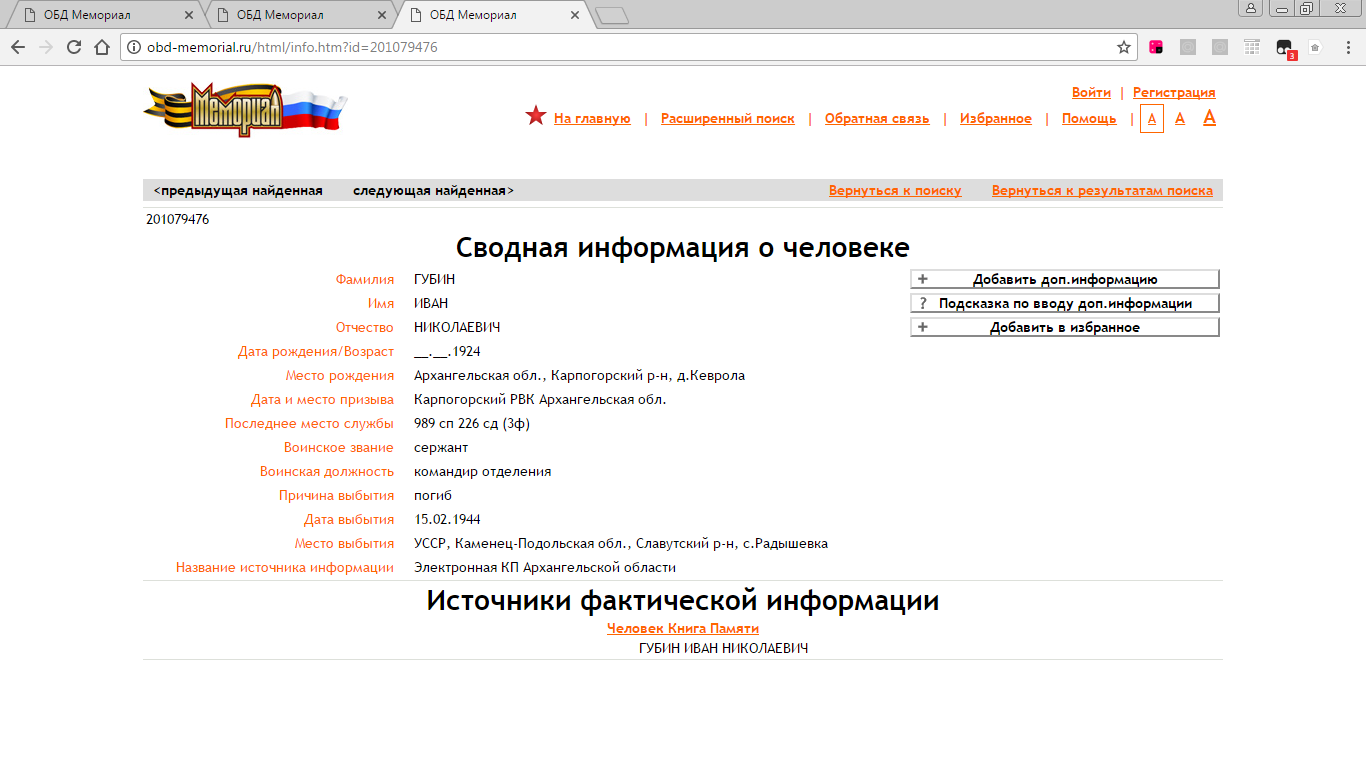Viewport: 1366px width, 768px height.
Task: Open the Войти login link
Action: pyautogui.click(x=1091, y=92)
